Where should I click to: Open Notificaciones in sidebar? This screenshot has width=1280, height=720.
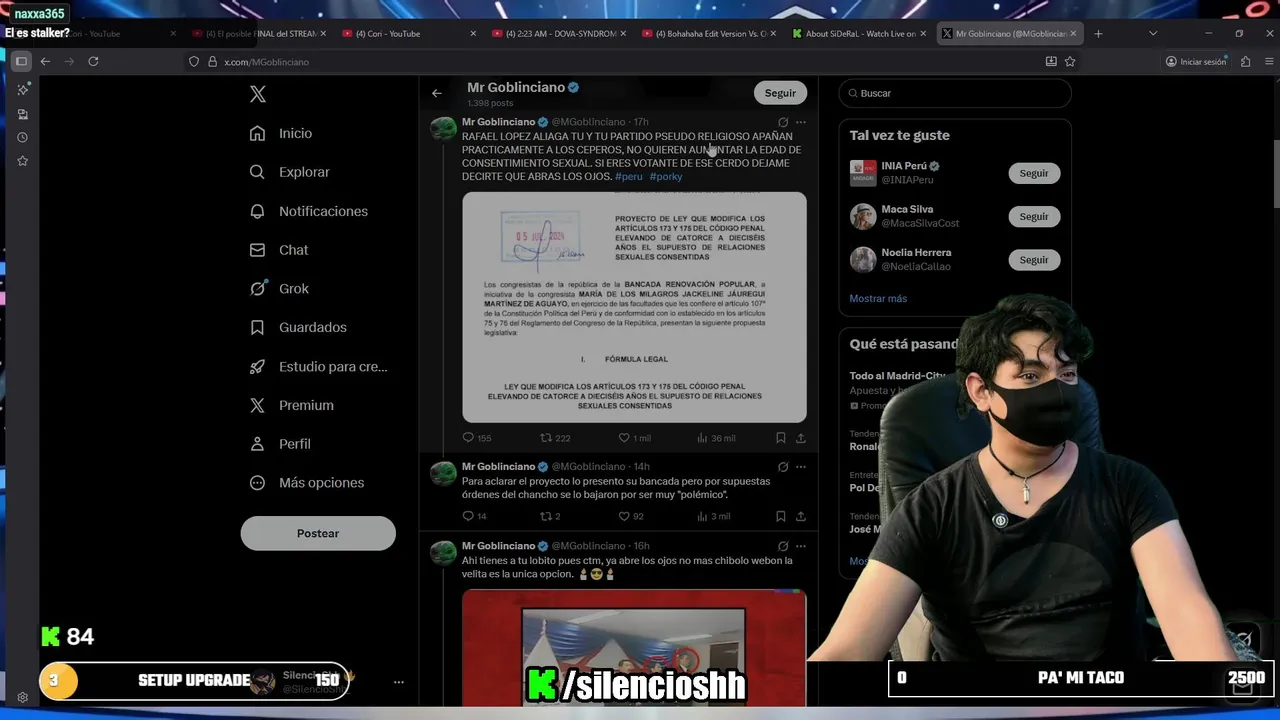click(309, 211)
